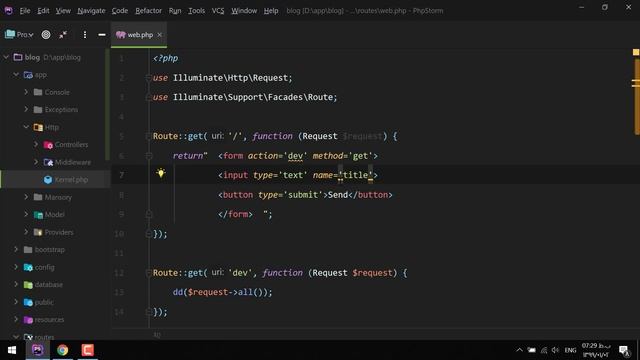Viewport: 640px width, 360px height.
Task: Click the lightbulb quick-fix icon
Action: tap(161, 173)
